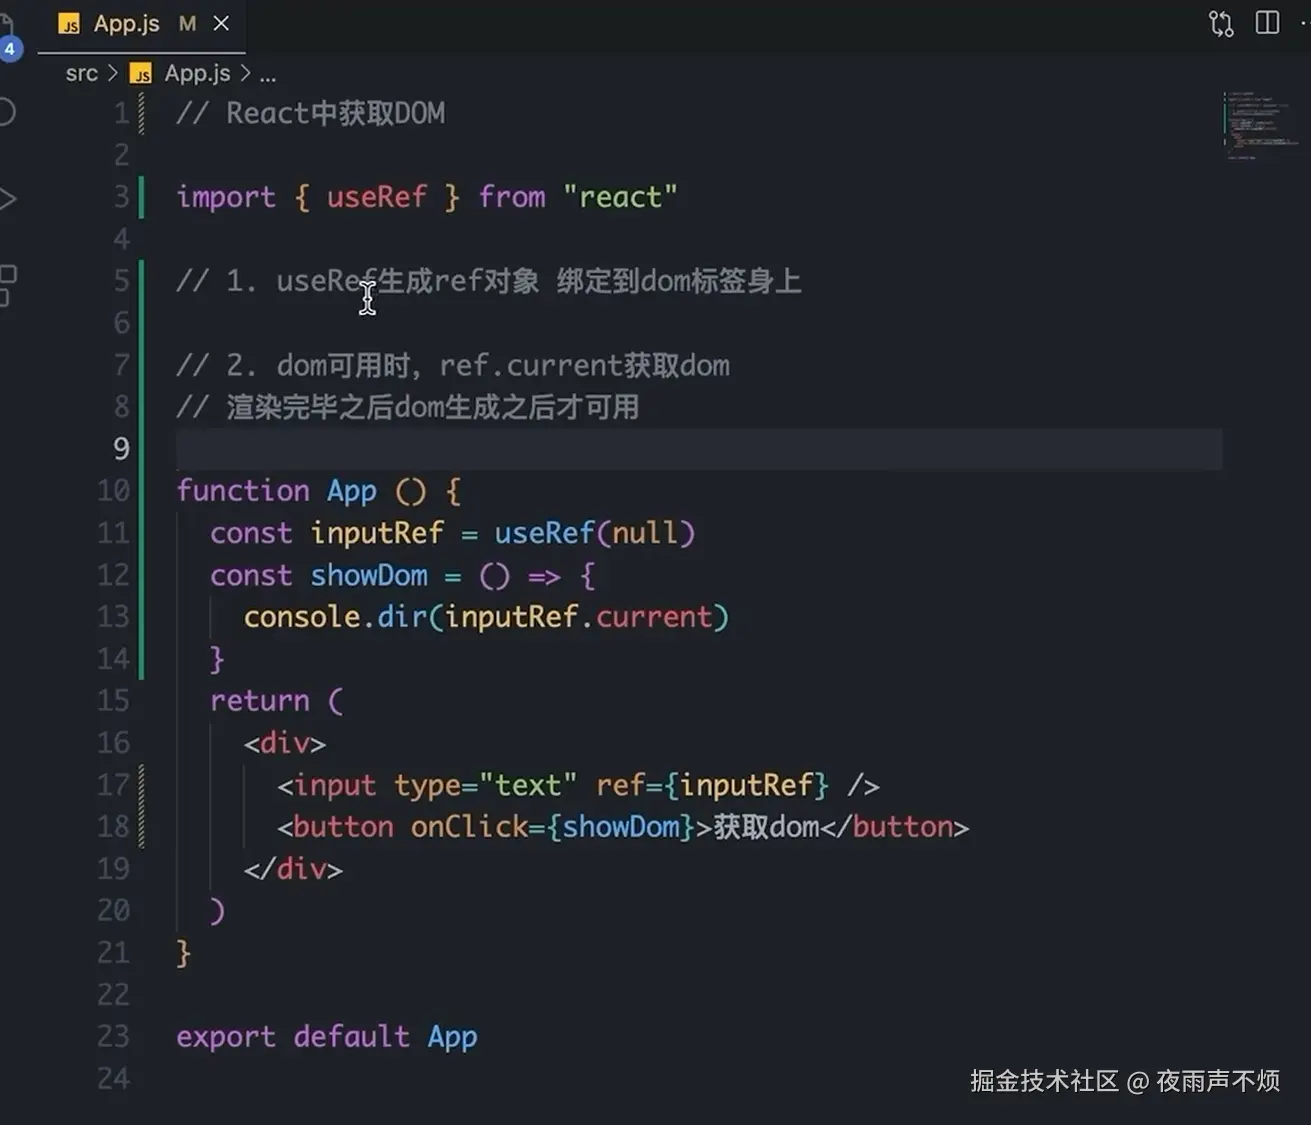This screenshot has width=1311, height=1125.
Task: Click the closing </div> tag
Action: click(x=293, y=869)
